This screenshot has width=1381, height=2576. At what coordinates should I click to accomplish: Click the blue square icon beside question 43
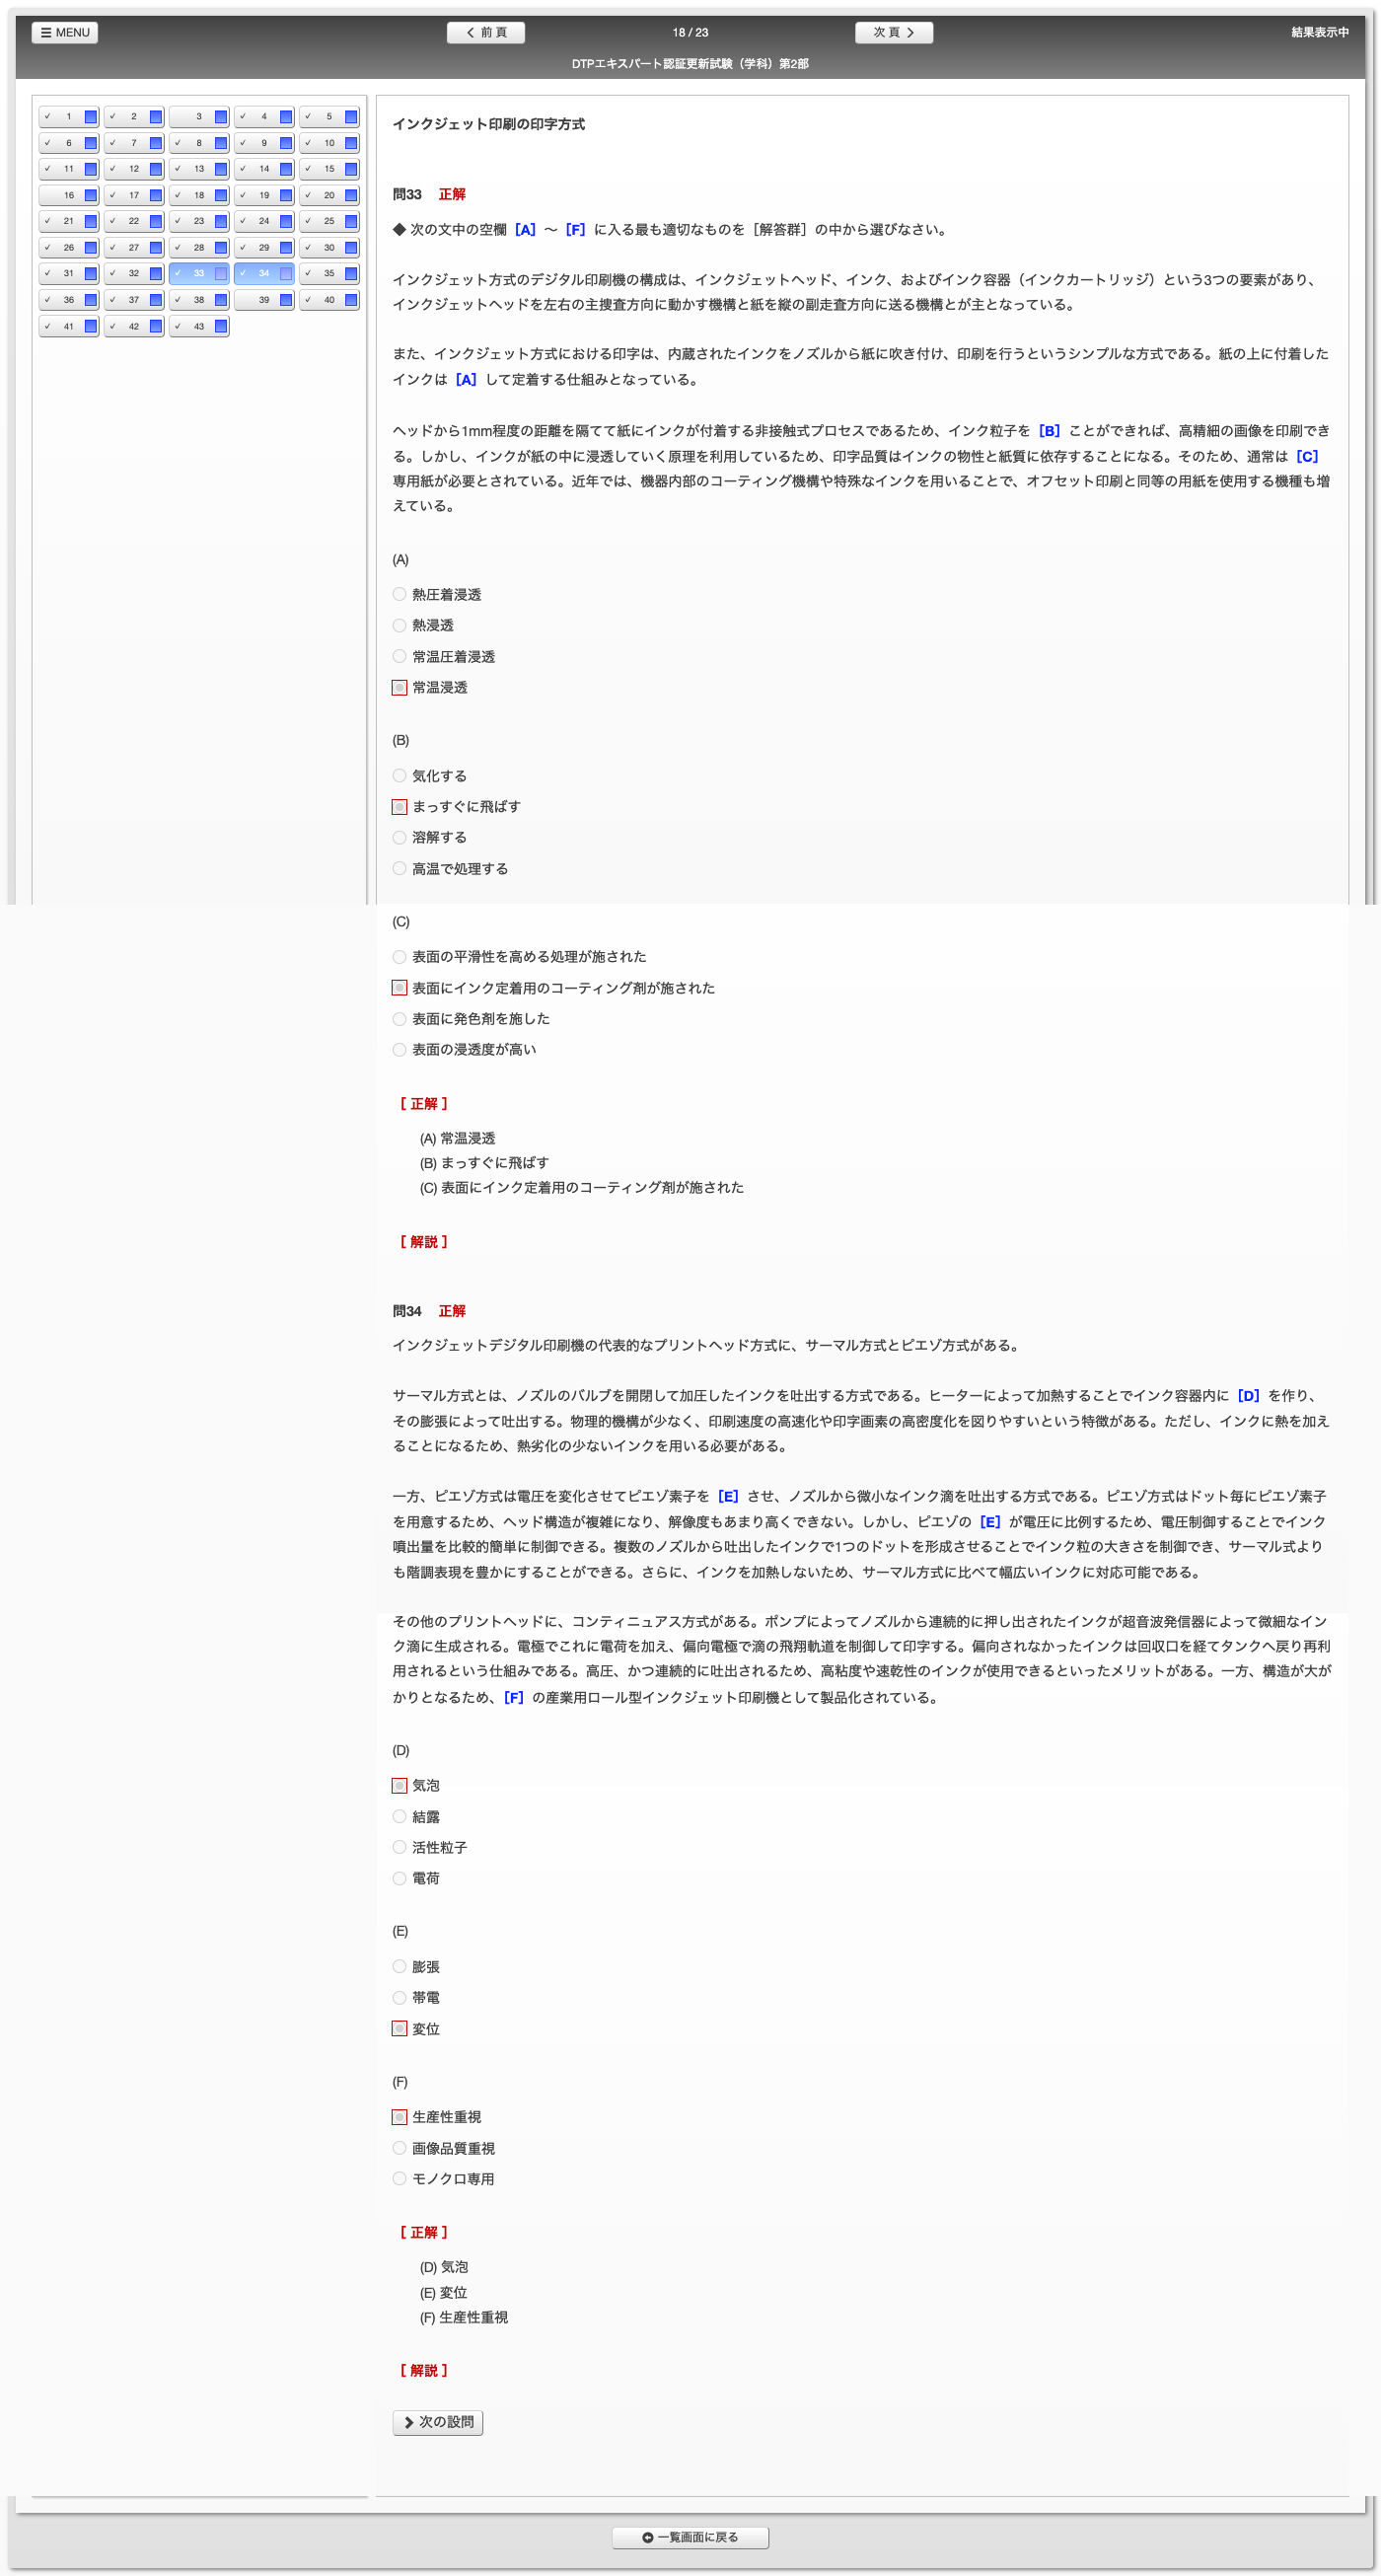221,326
